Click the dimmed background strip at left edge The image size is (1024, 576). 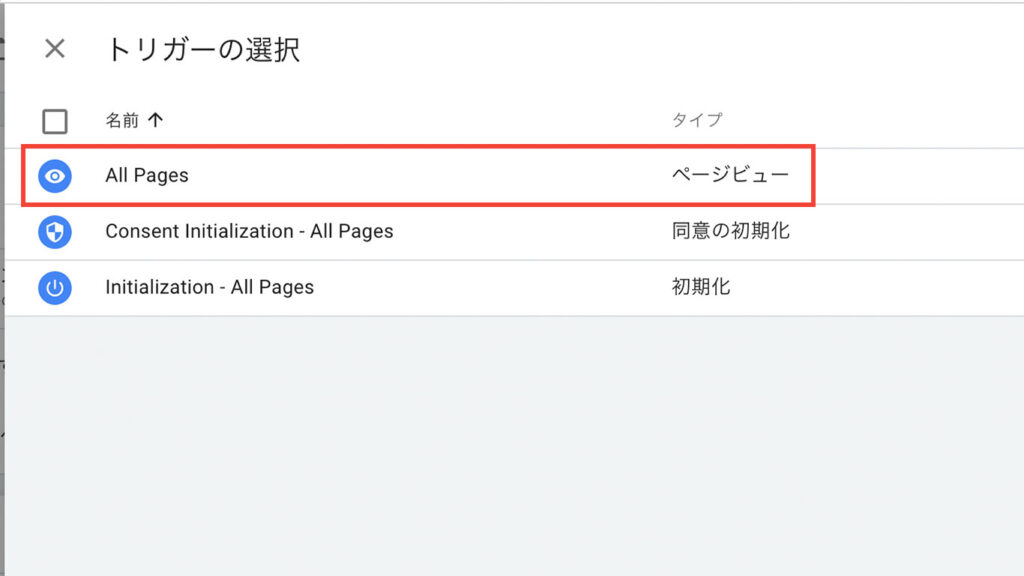pyautogui.click(x=2, y=288)
